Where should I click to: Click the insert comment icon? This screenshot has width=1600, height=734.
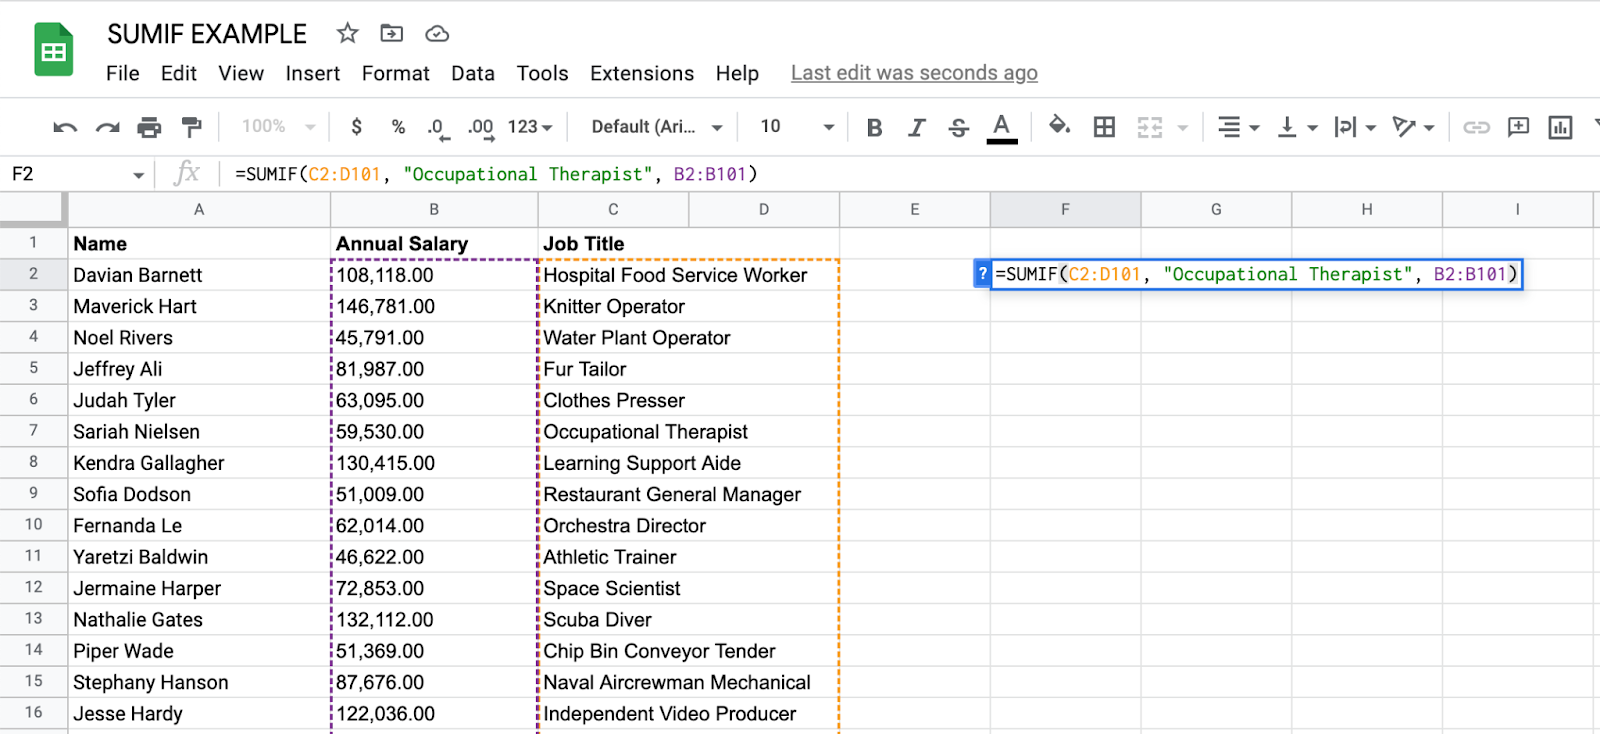coord(1518,127)
